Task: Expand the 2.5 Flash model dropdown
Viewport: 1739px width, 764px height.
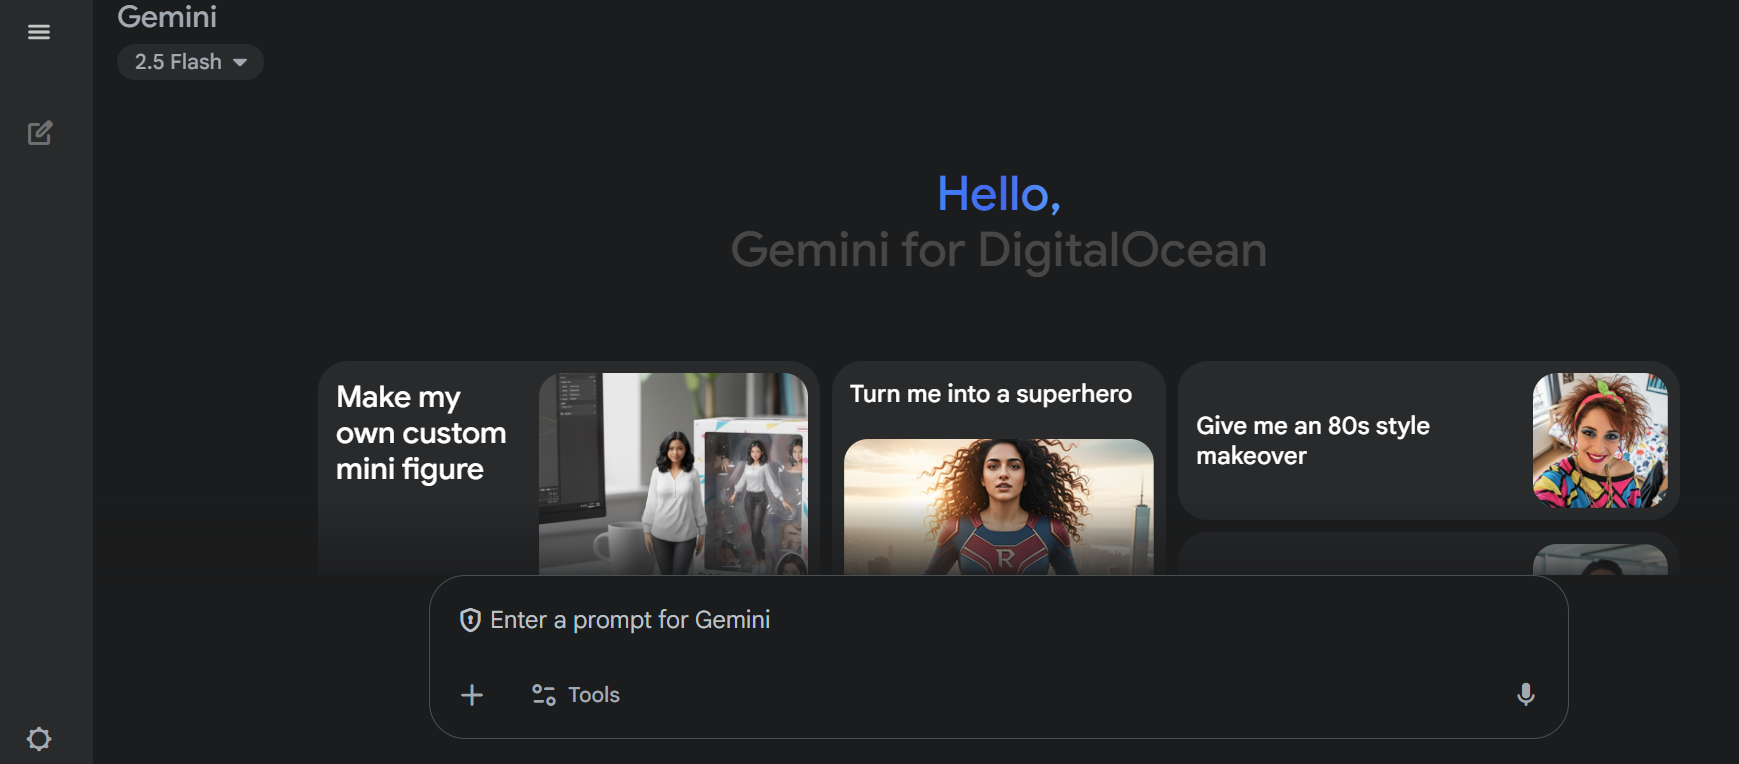Action: 190,62
